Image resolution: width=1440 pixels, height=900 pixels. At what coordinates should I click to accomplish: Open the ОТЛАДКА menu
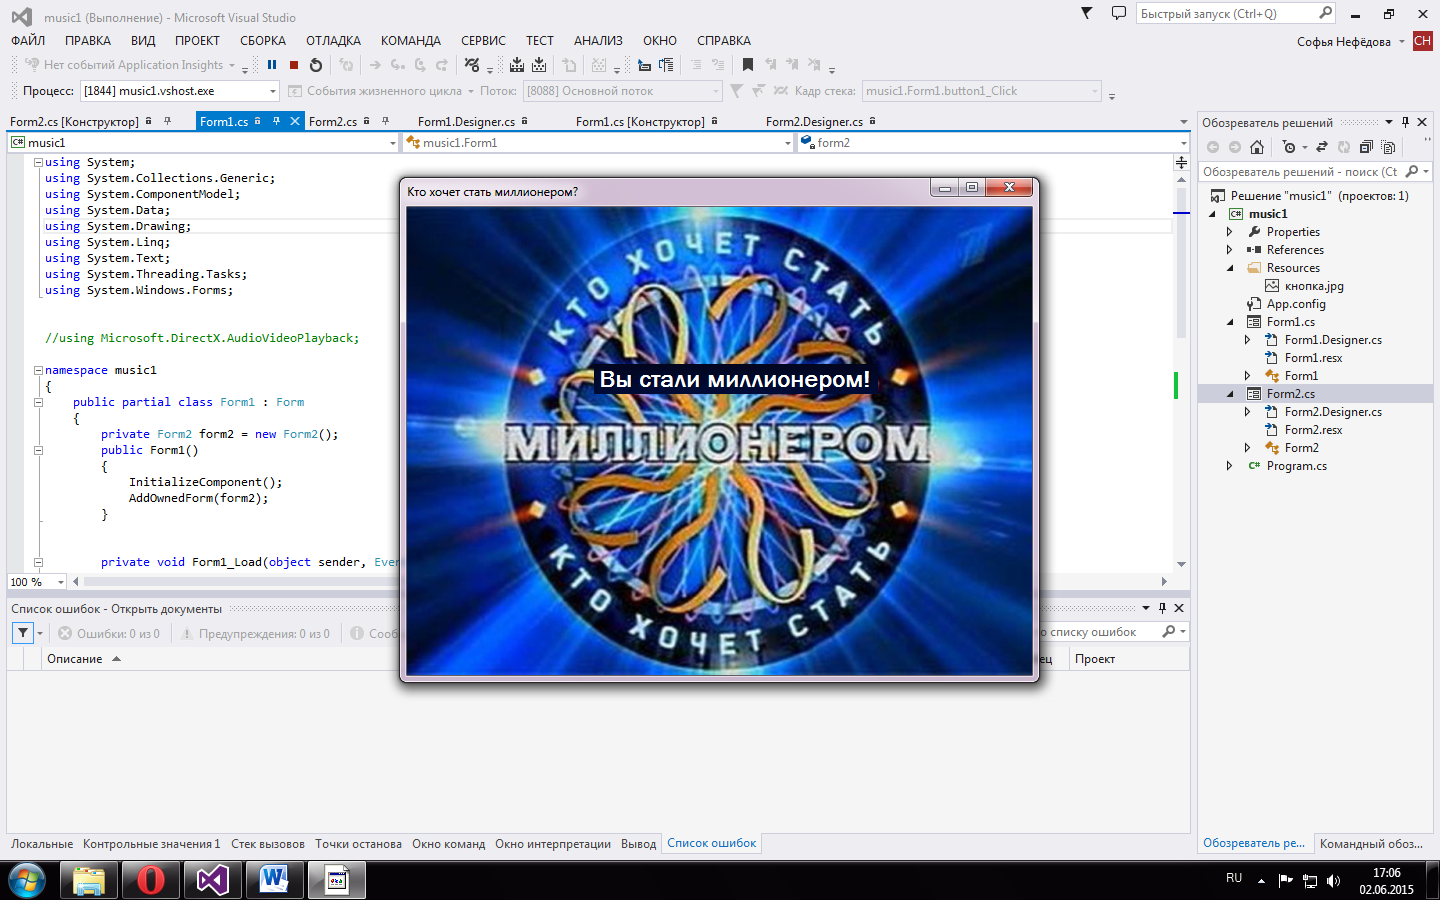pos(333,41)
